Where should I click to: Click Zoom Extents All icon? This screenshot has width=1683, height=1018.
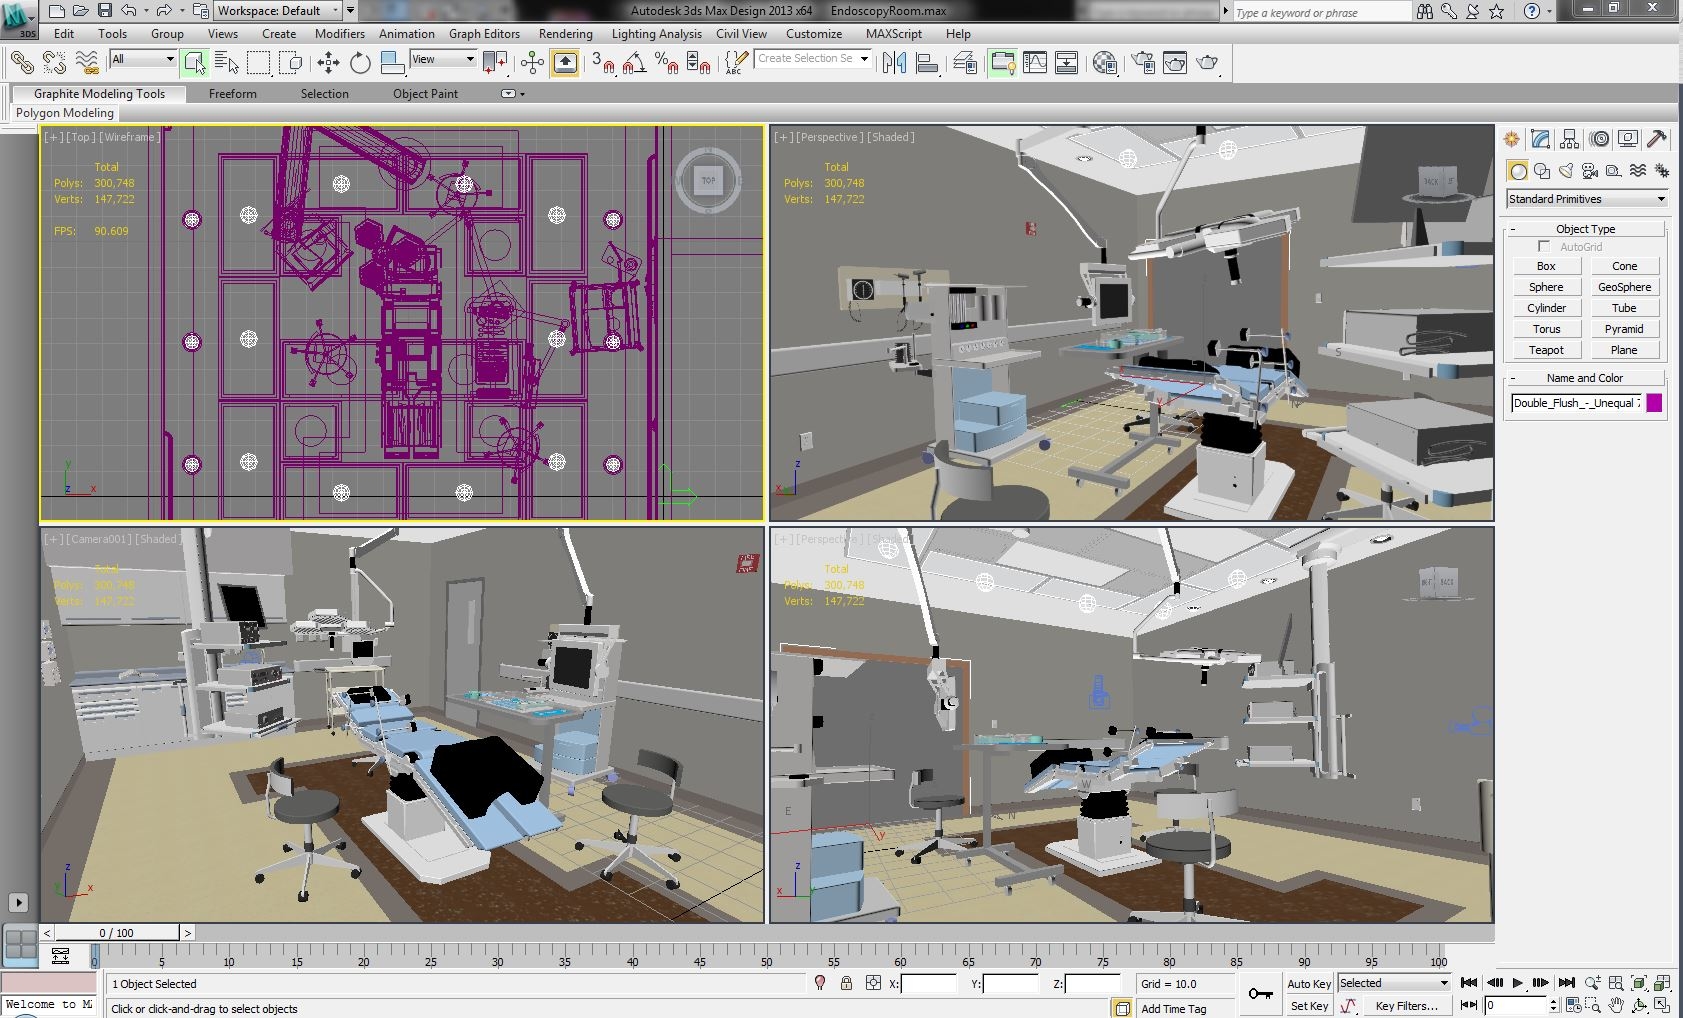pos(1663,983)
